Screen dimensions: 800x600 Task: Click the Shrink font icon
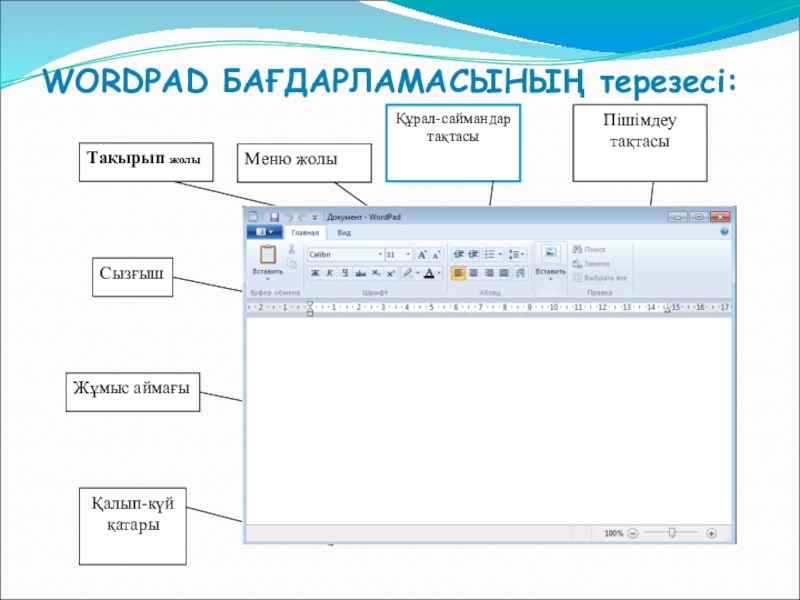pos(436,255)
